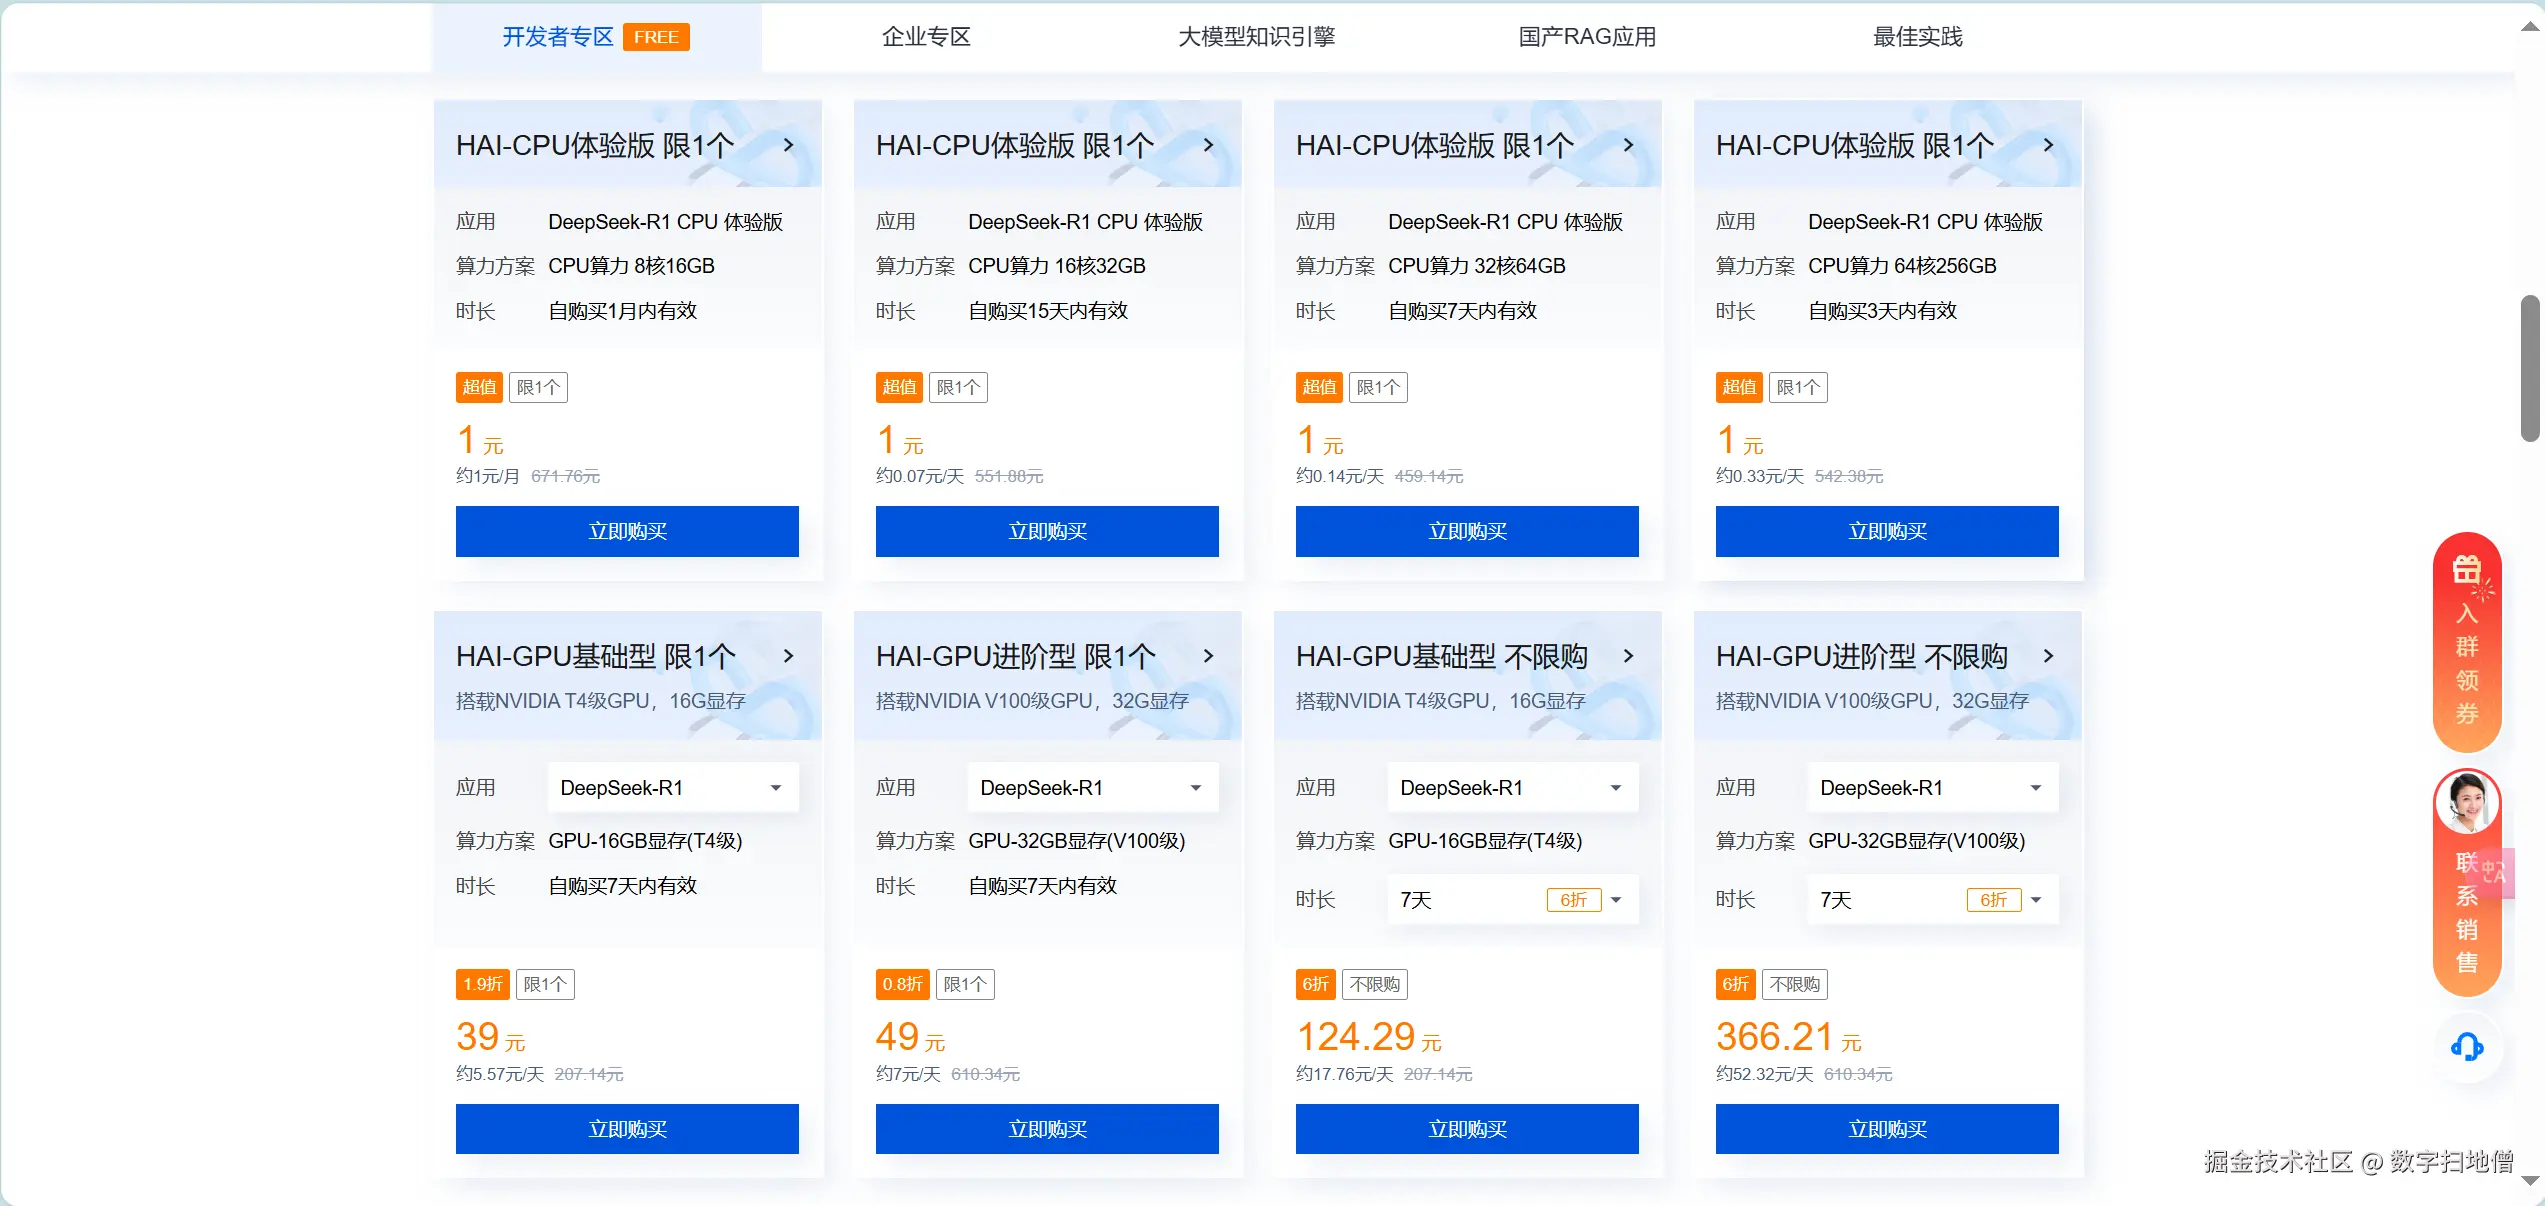Expand 应用 dropdown in HAI-GPU基础型 不限购 card
Screen dimensions: 2545x1206
pos(1513,788)
